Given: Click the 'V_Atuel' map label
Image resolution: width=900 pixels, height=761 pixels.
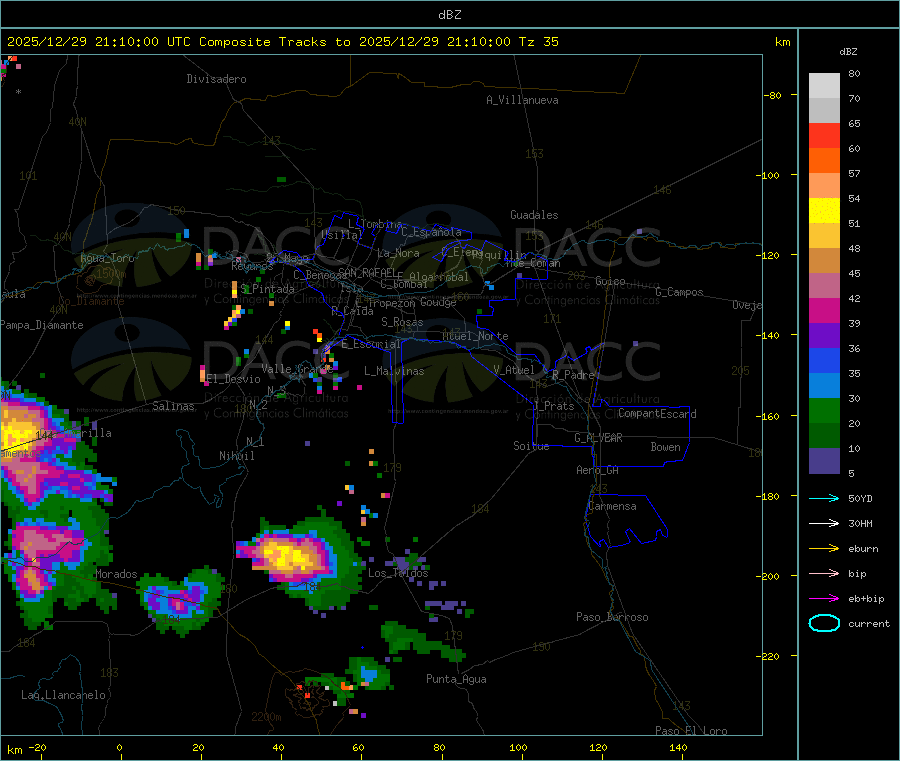Looking at the screenshot, I should tap(514, 370).
